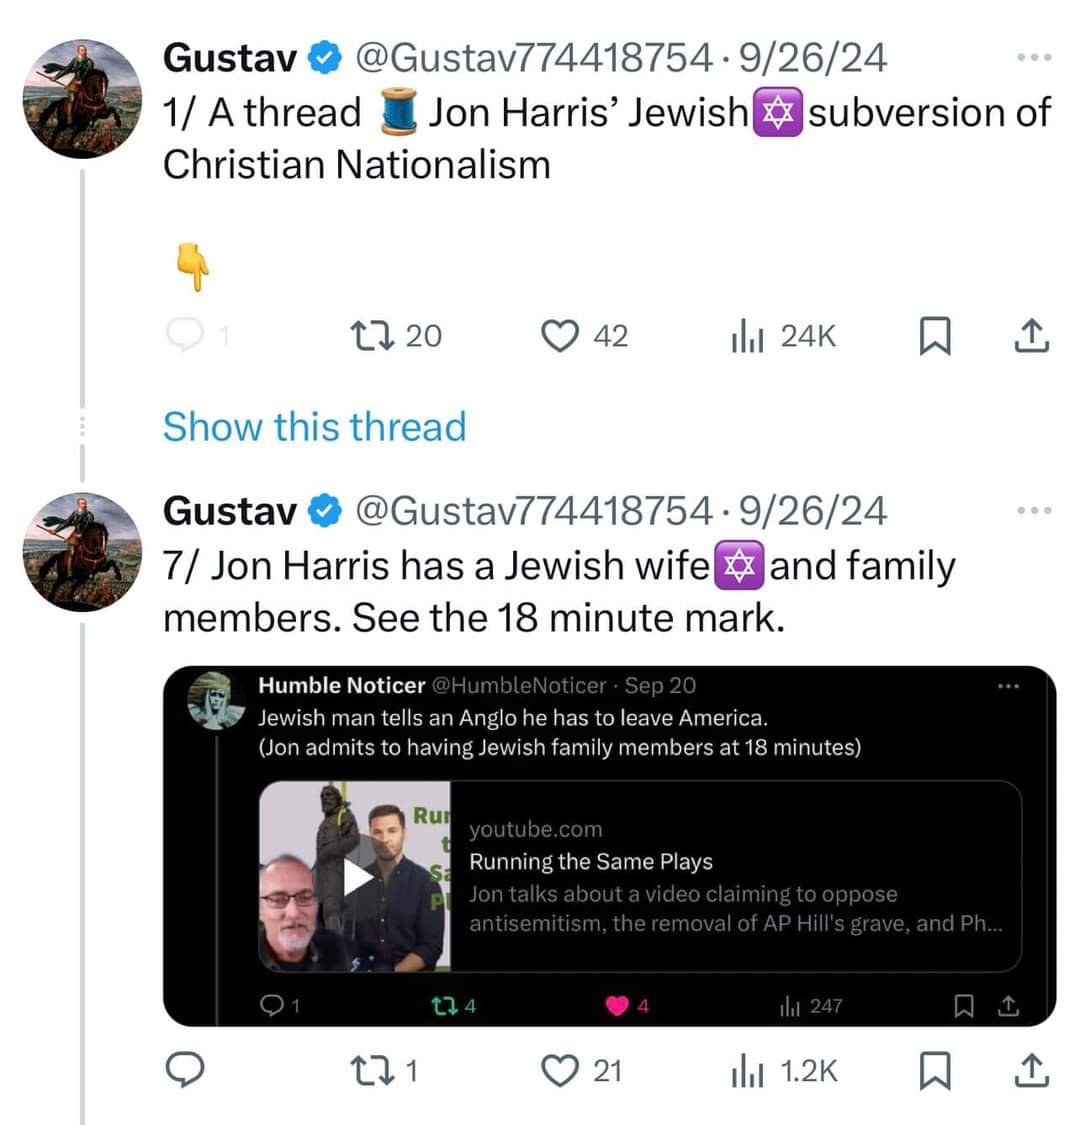The image size is (1080, 1125).
Task: Open more options on quoted Humble Noticer tweet
Action: [1008, 687]
